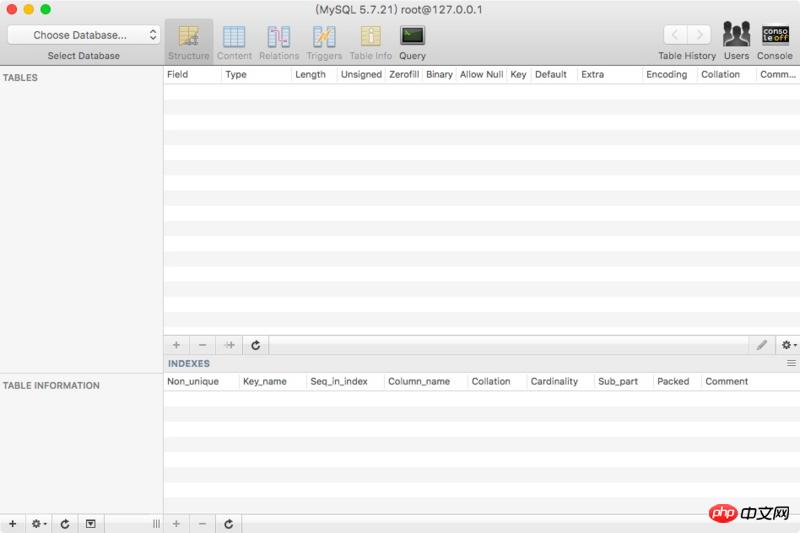Toggle the Indexes pane with lines icon
This screenshot has height=533, width=800.
click(x=791, y=363)
